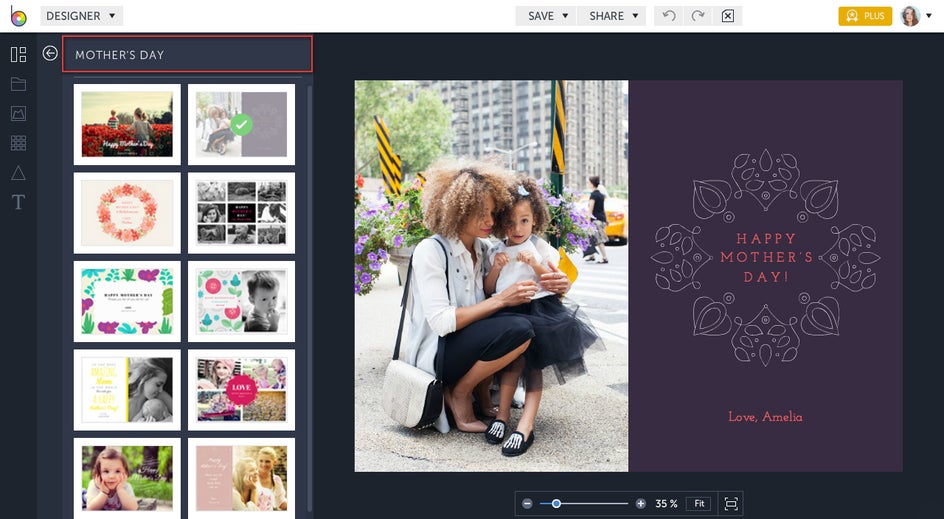Open the triangle graphics sidebar icon
This screenshot has width=944, height=519.
point(19,173)
